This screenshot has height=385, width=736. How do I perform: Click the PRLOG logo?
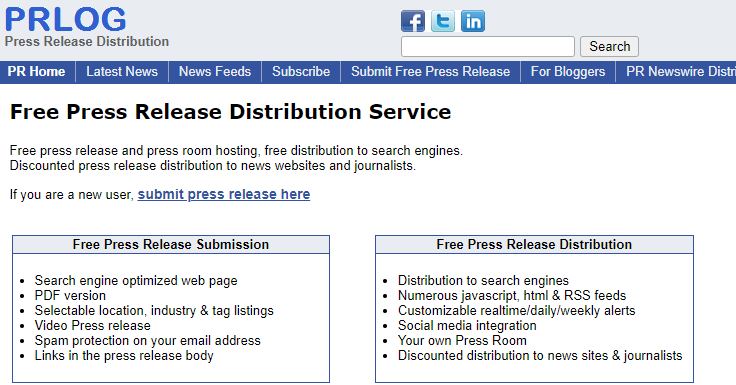66,19
